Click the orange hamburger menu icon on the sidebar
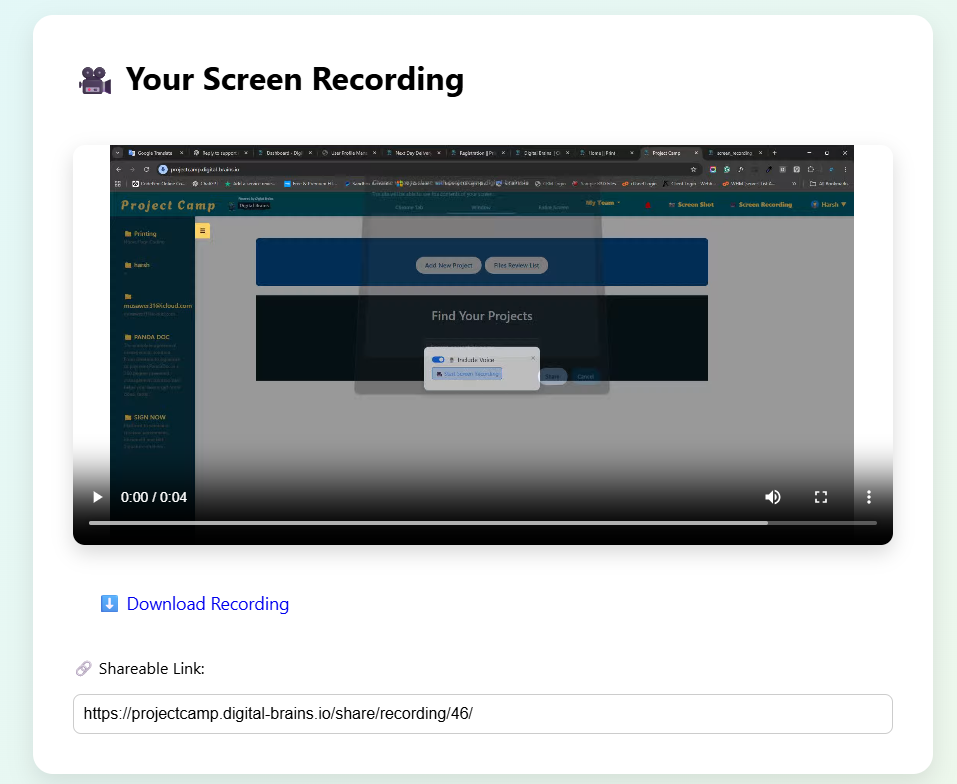The image size is (957, 784). 203,230
